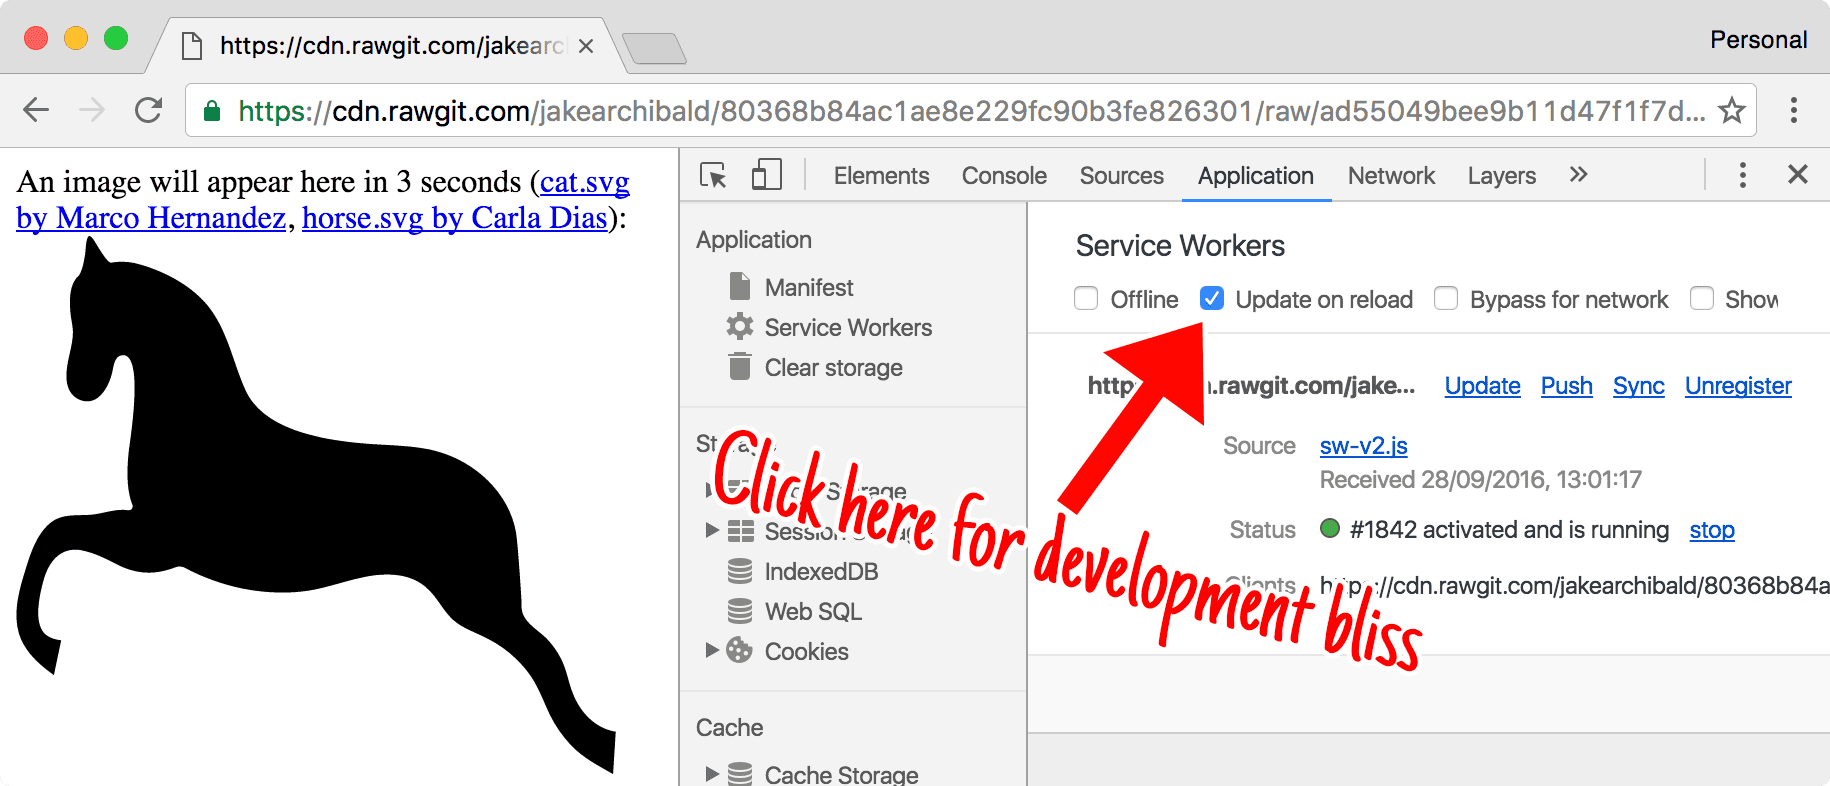Stop the running service worker
The image size is (1830, 786).
(x=1711, y=530)
